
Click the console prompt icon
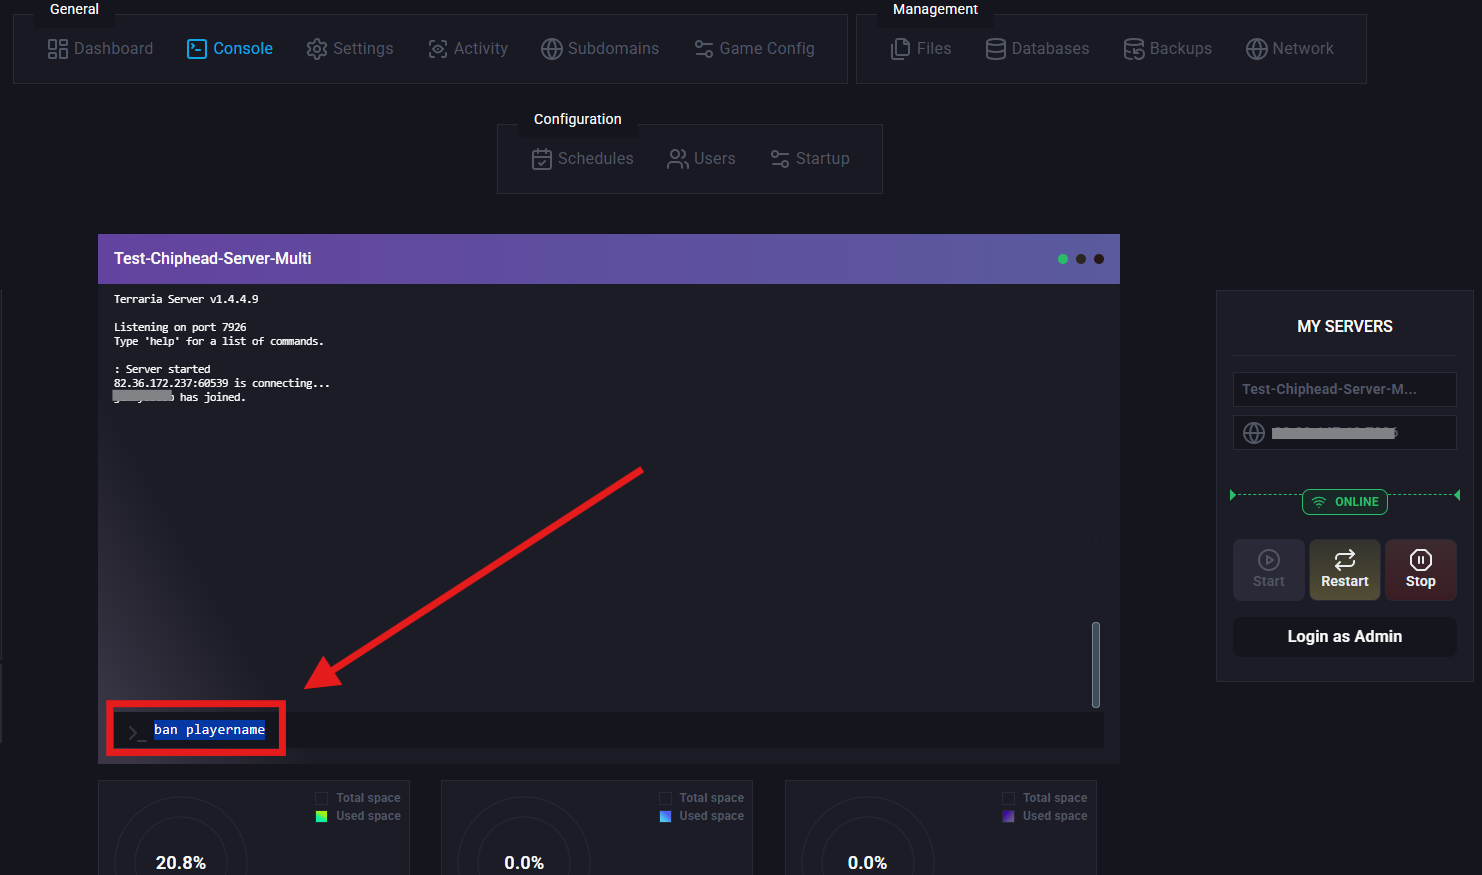(137, 732)
